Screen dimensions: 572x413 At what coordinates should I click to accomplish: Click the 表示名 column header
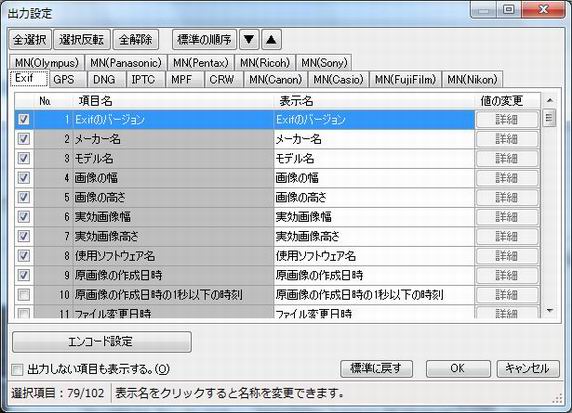click(x=374, y=101)
